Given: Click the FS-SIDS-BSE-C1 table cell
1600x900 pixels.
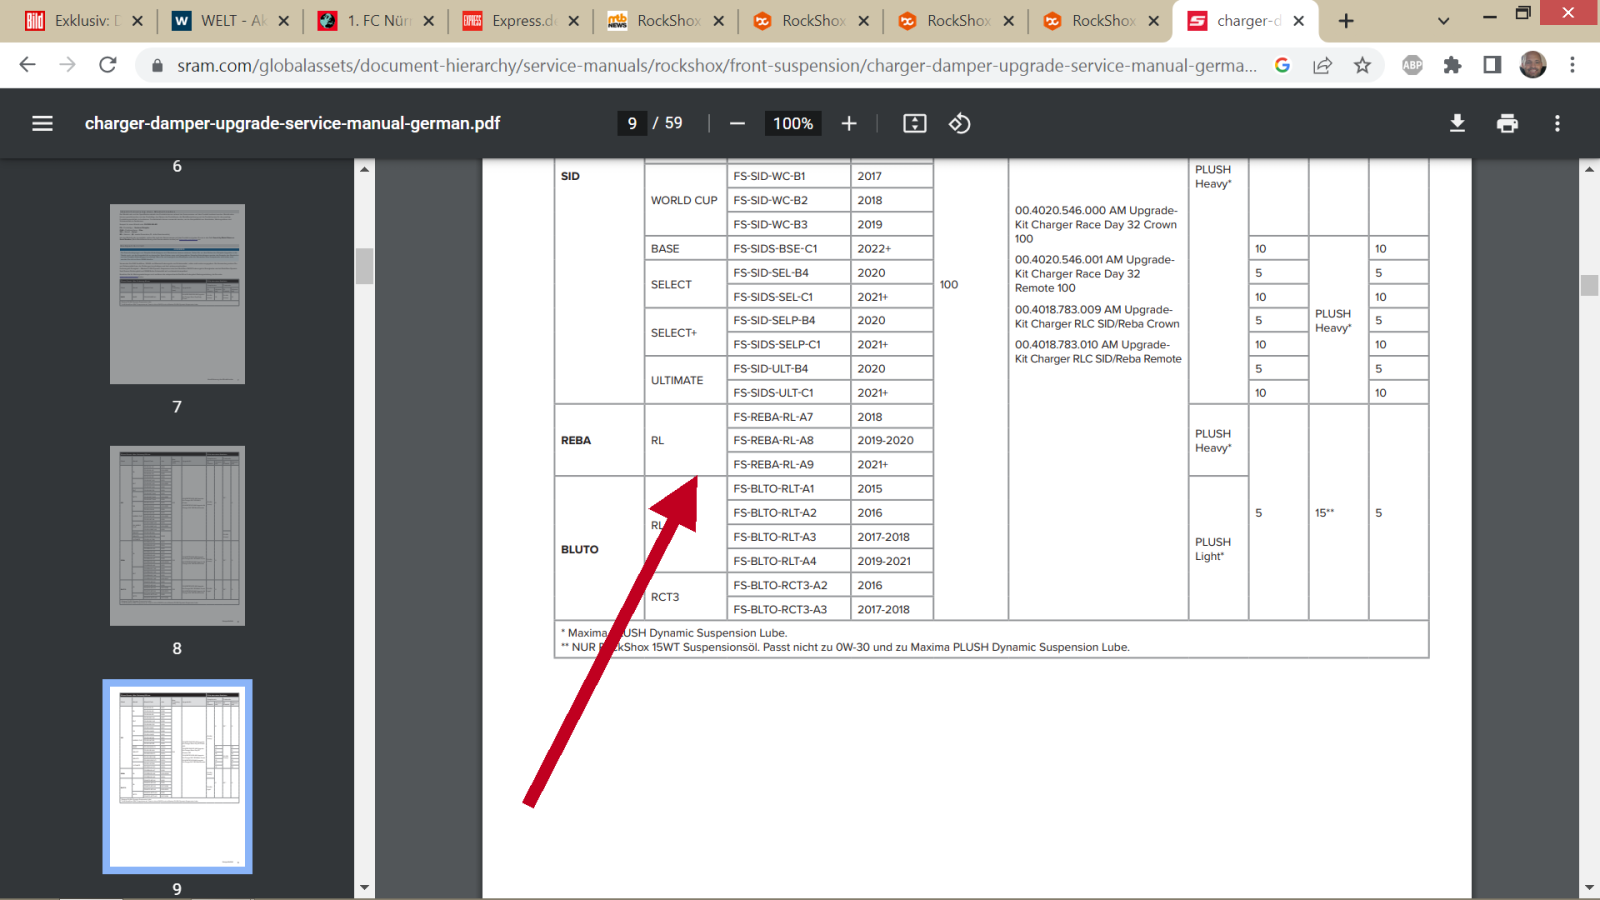Looking at the screenshot, I should (x=788, y=248).
